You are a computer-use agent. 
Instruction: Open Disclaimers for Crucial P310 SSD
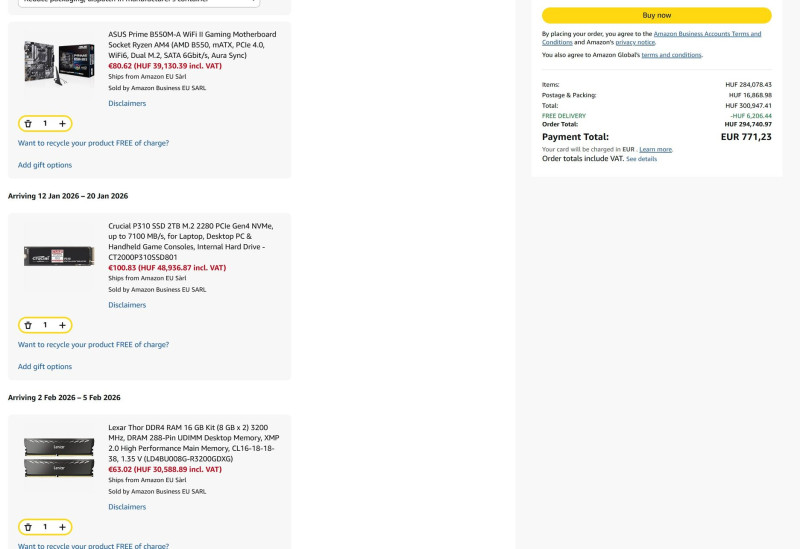point(127,305)
